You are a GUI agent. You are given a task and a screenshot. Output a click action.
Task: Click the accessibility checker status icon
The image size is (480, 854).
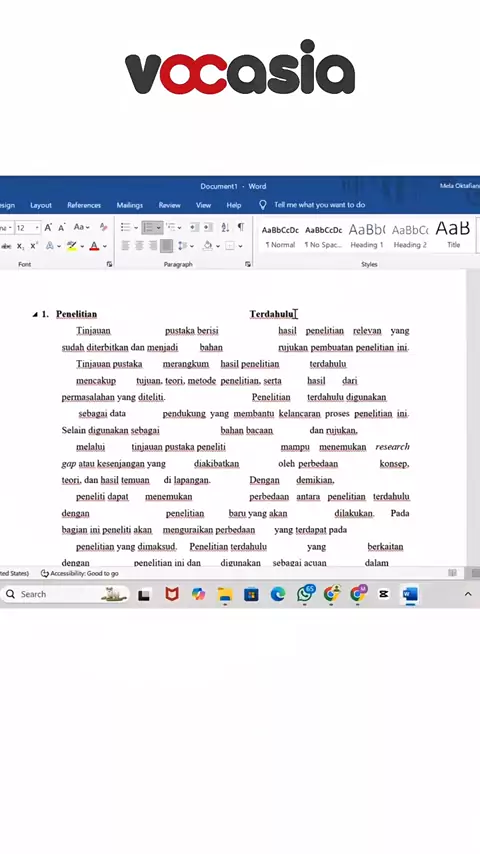(x=45, y=574)
